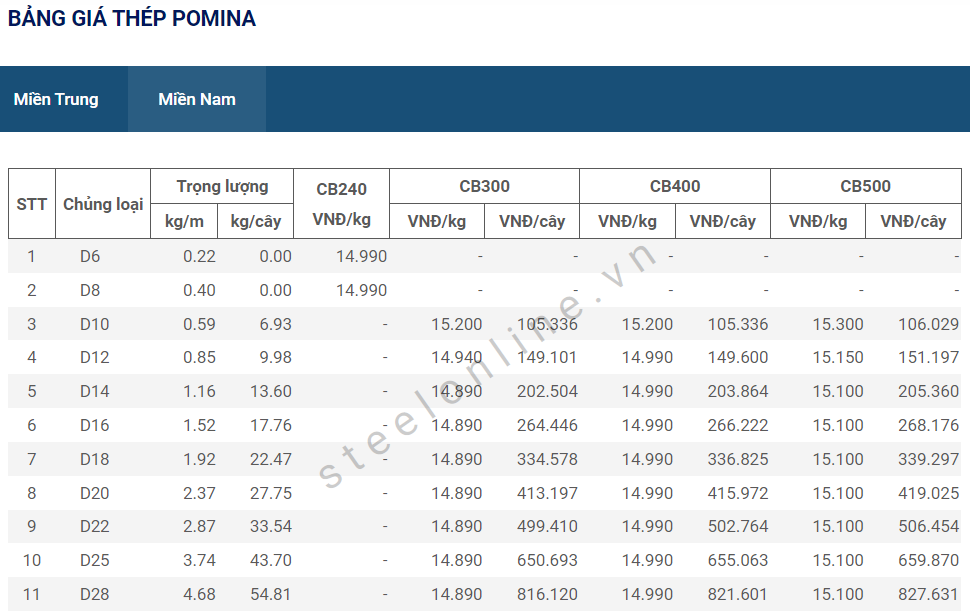Select the D22 product cell

94,526
